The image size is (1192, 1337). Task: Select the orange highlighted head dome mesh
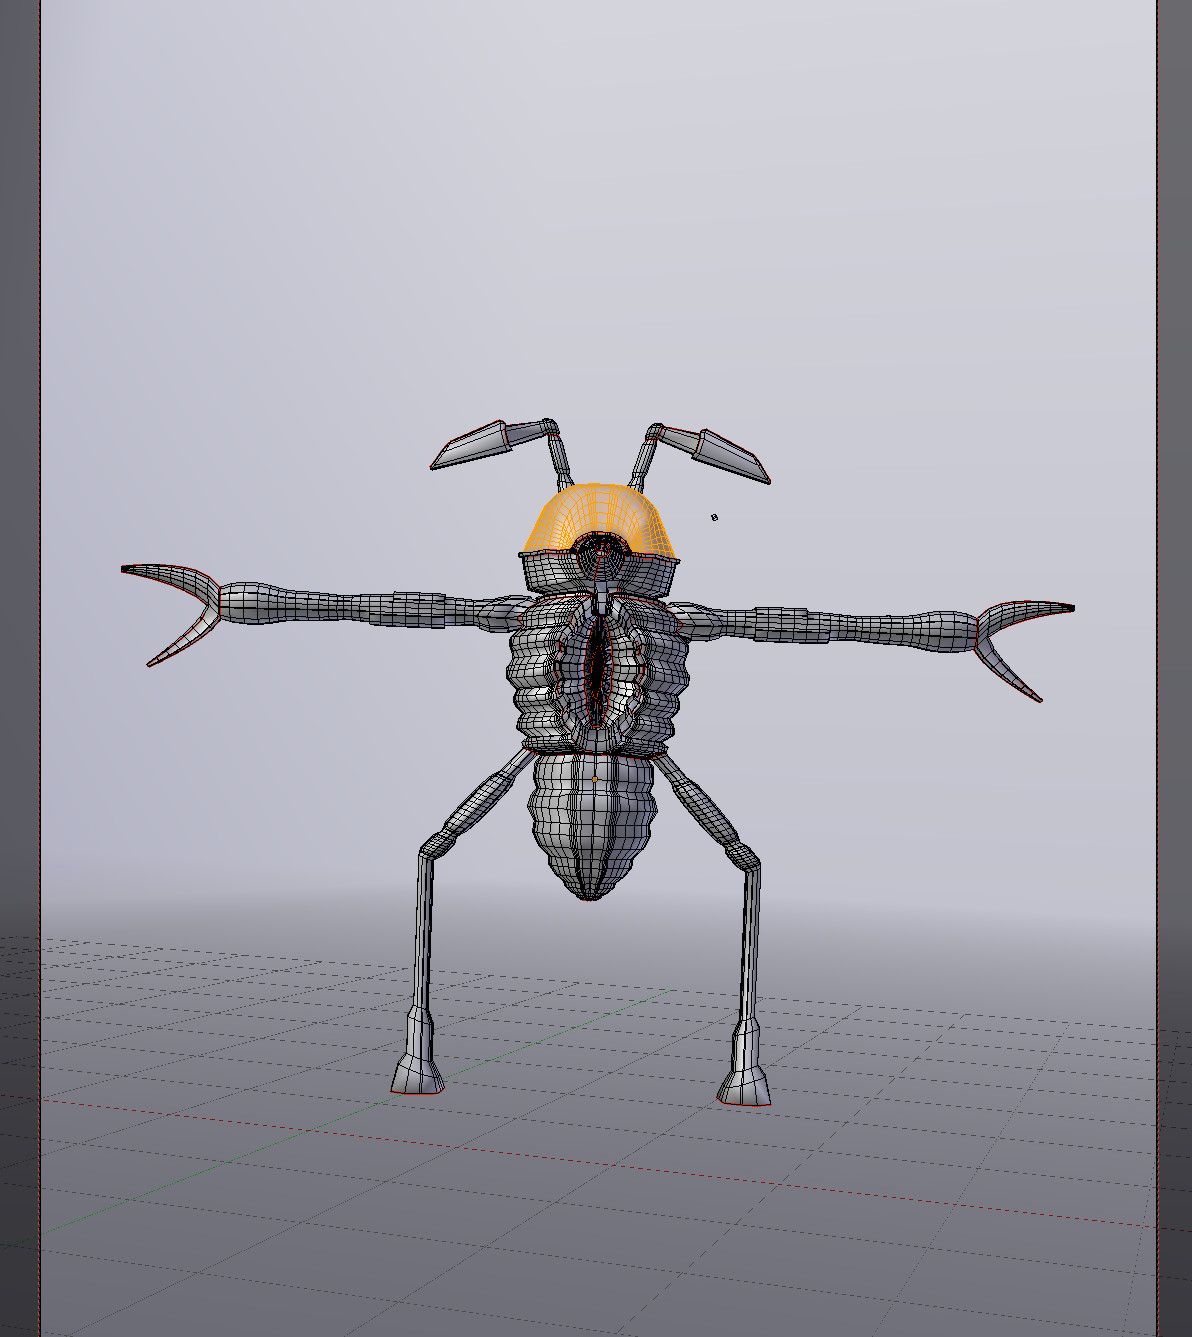[600, 512]
